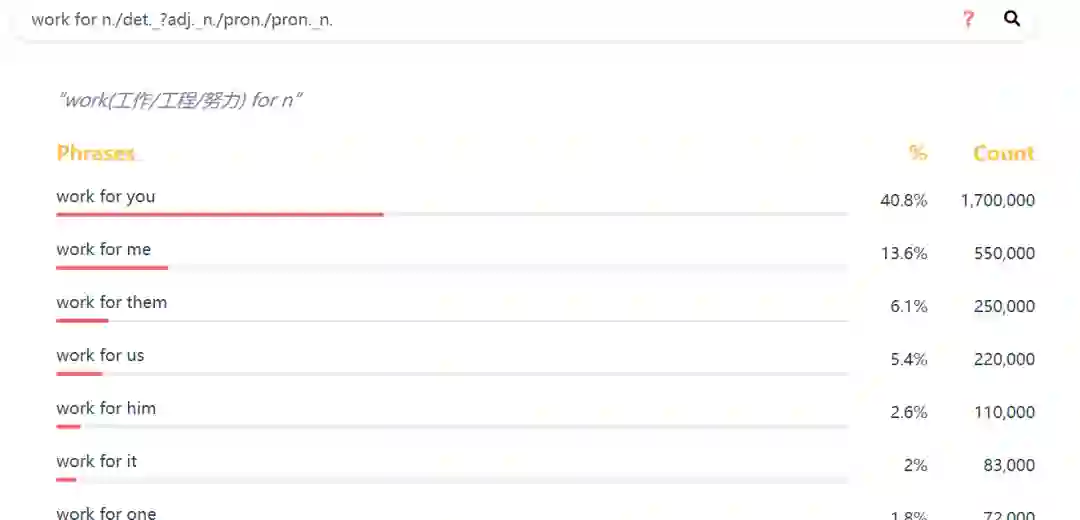Open the "work for you" phrase
1080x520 pixels.
pyautogui.click(x=106, y=196)
